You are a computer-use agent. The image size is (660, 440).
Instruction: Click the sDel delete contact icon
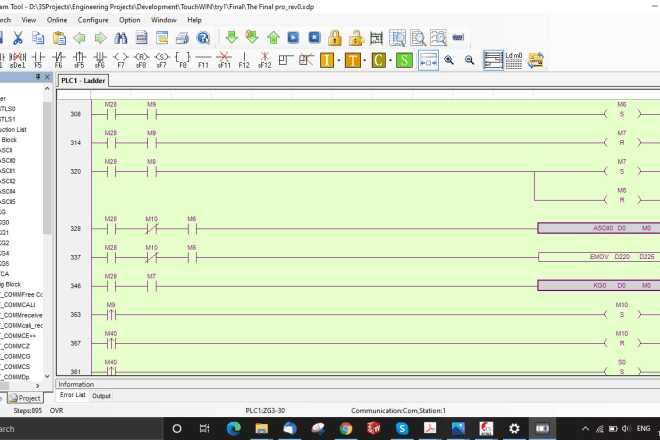pos(17,60)
